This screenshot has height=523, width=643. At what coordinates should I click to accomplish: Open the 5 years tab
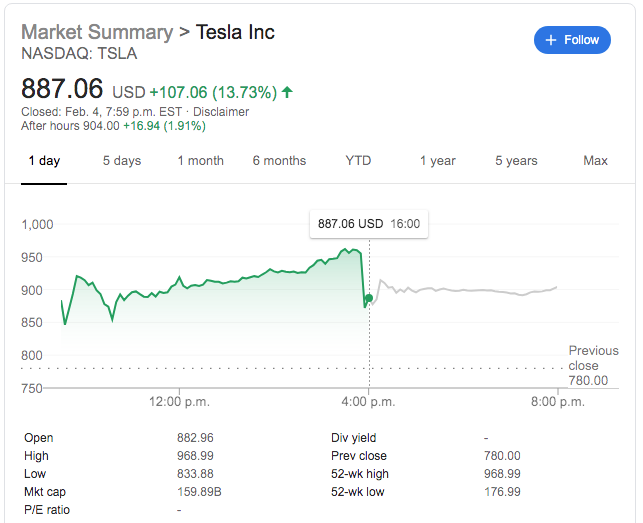pos(516,161)
